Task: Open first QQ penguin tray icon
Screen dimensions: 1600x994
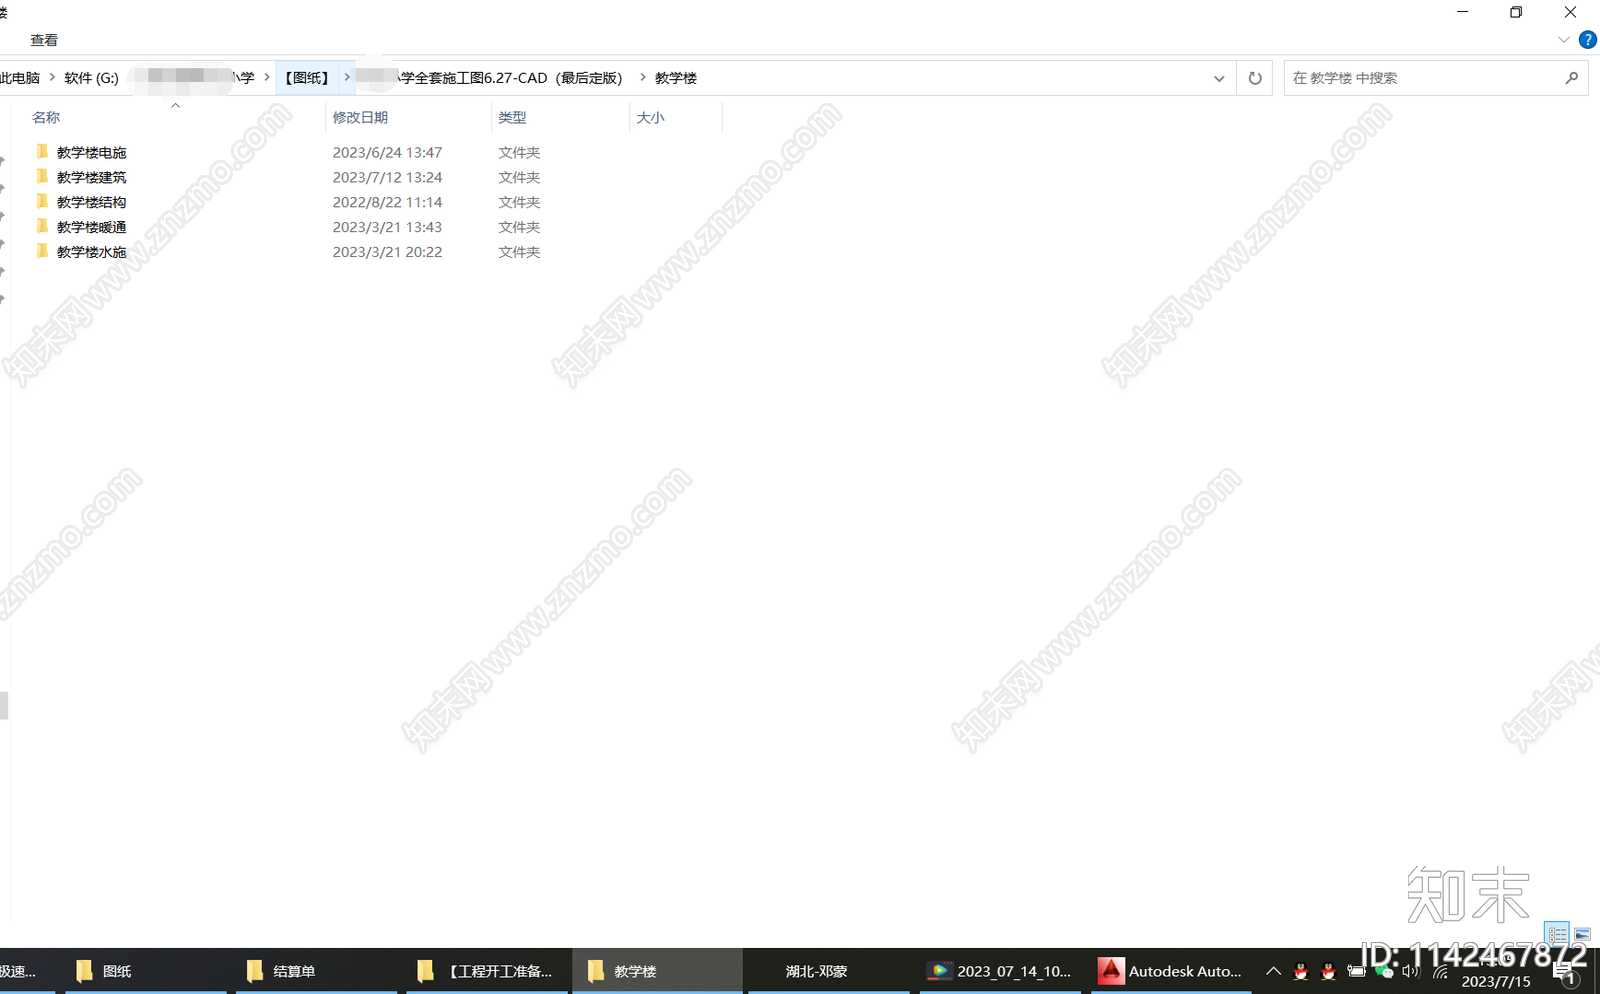Action: 1301,971
